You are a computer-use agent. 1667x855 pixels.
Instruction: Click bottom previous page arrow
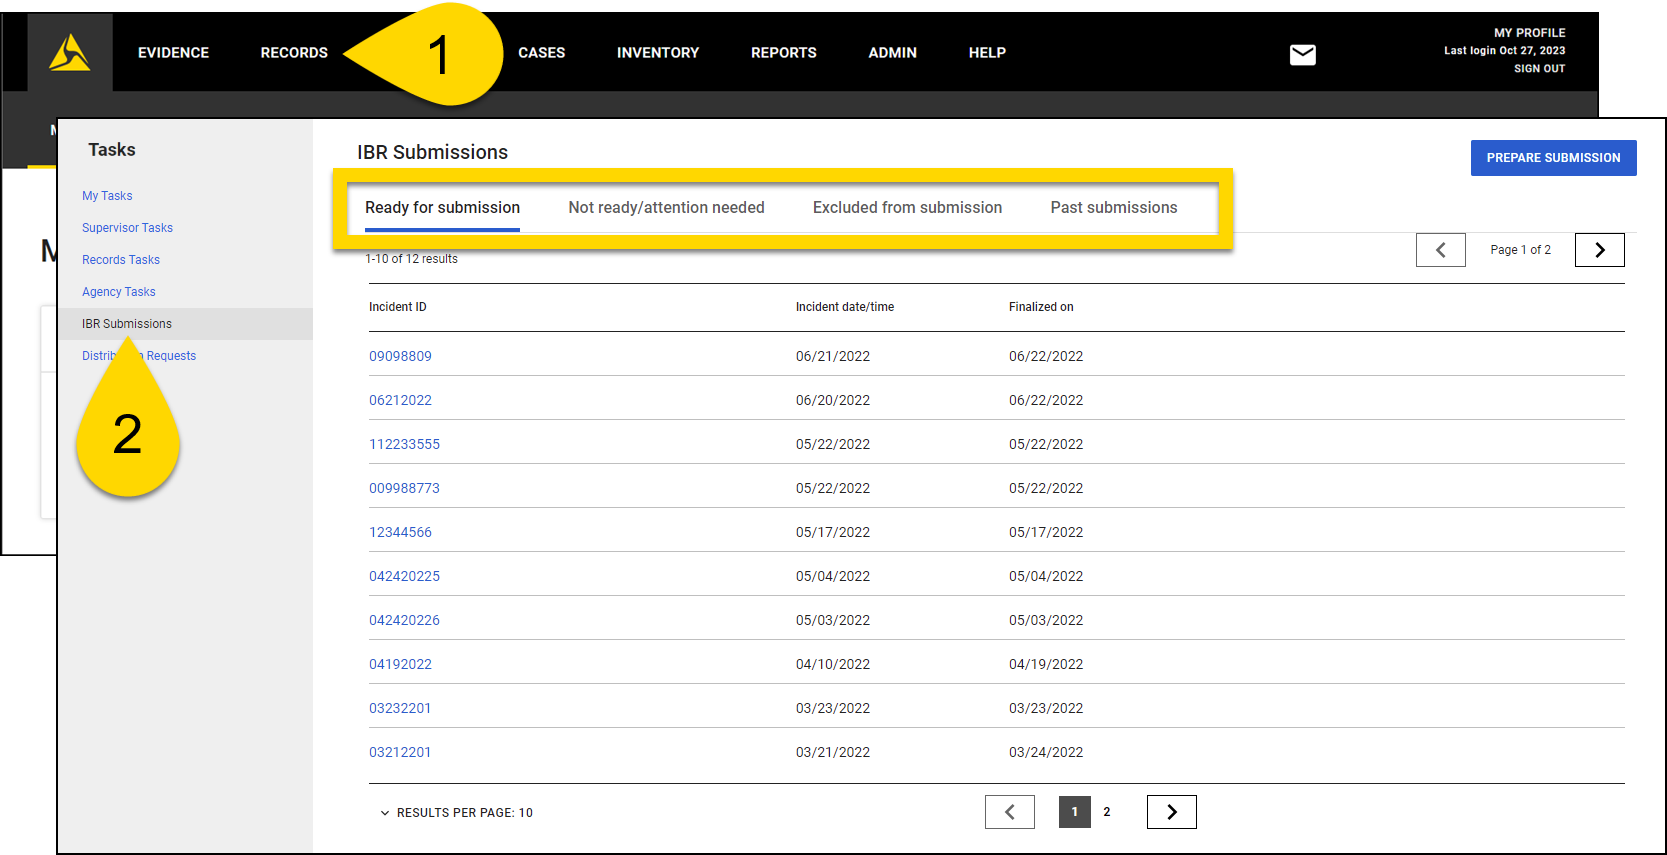1009,812
